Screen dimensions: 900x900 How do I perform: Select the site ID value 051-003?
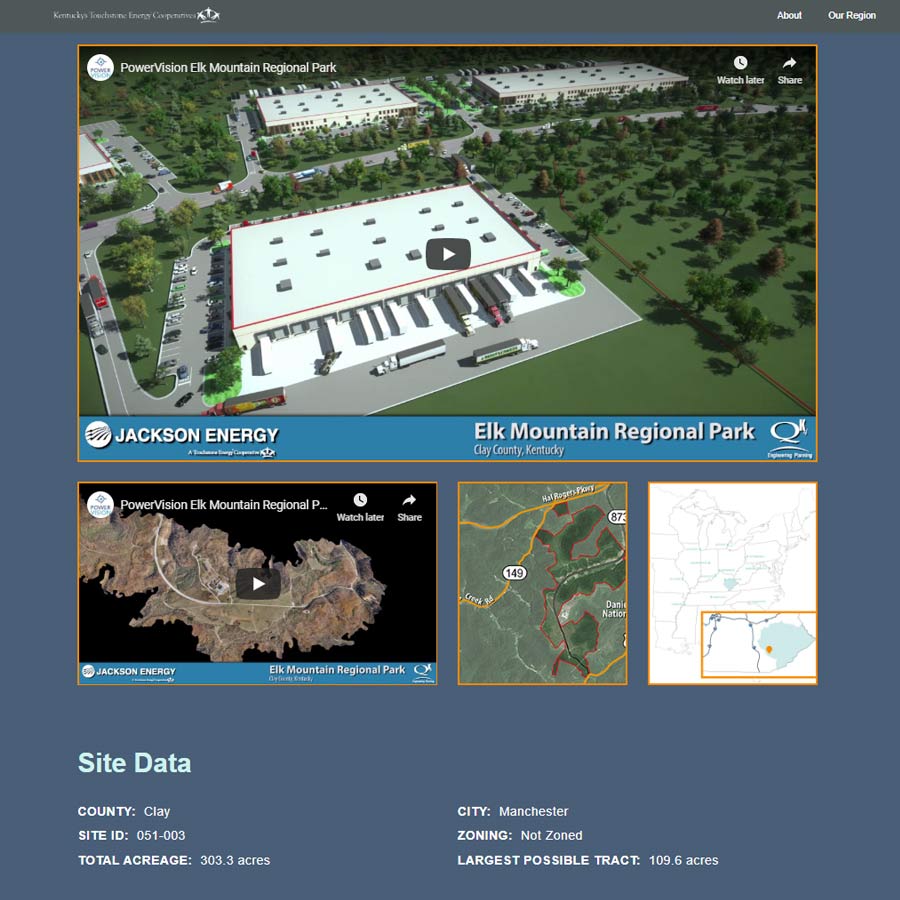pos(161,836)
